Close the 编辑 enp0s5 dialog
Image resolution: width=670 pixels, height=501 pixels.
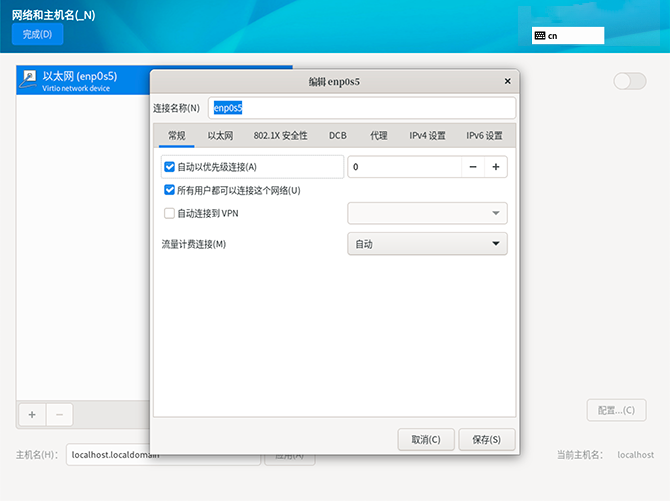pyautogui.click(x=509, y=82)
